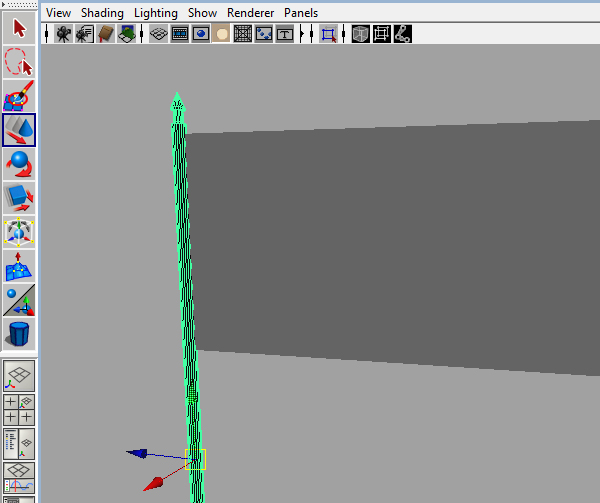This screenshot has height=503, width=600.
Task: Toggle X-Ray cube display mode
Action: click(x=360, y=34)
